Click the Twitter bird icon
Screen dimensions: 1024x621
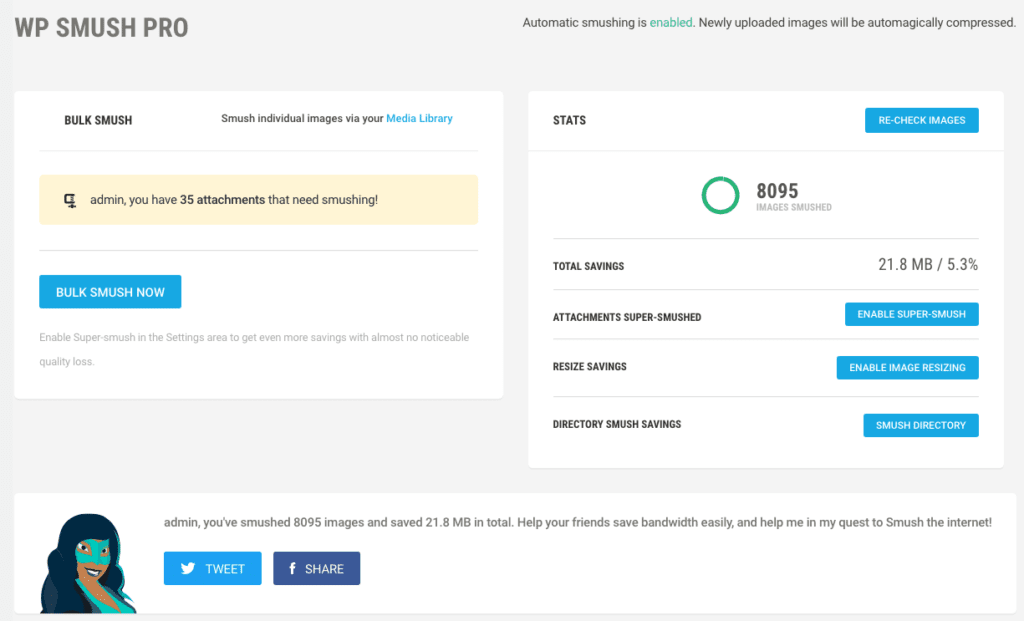point(187,568)
